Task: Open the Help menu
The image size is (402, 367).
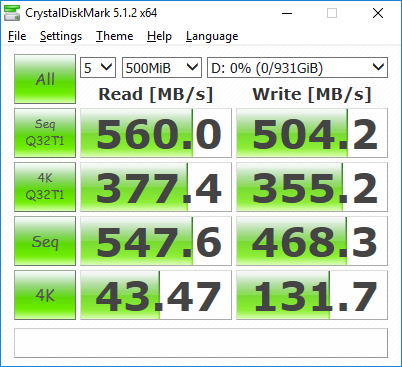Action: [159, 36]
